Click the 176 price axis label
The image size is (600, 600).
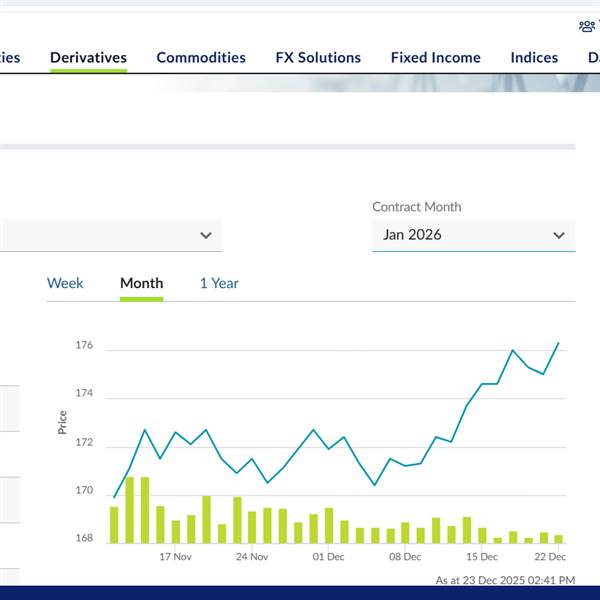coord(84,345)
